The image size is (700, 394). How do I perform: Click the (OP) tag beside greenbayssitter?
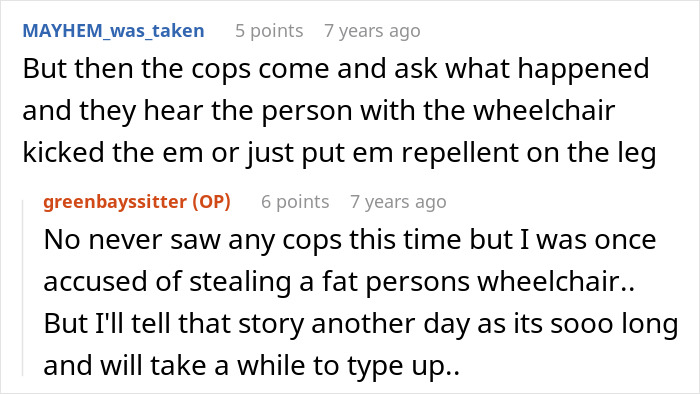(212, 202)
